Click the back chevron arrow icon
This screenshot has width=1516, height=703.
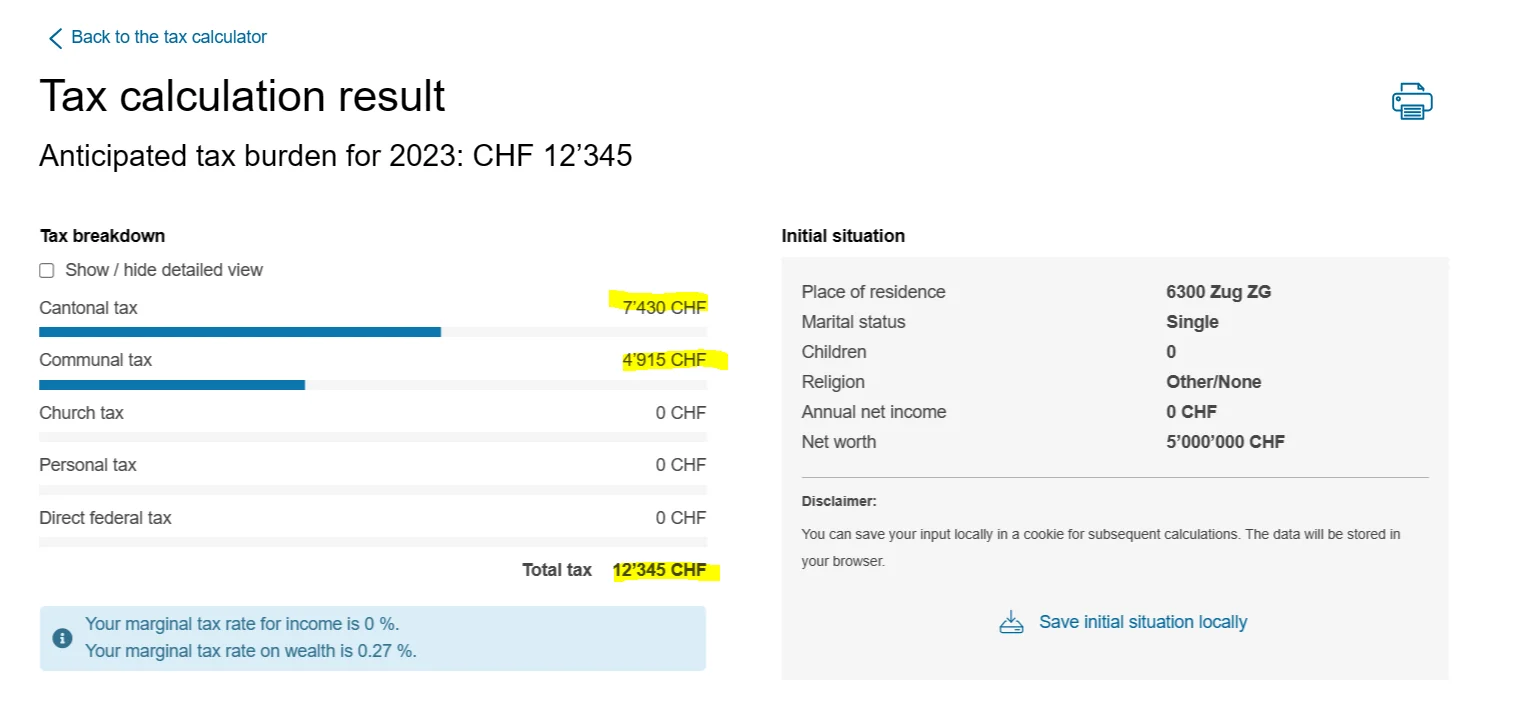point(55,38)
